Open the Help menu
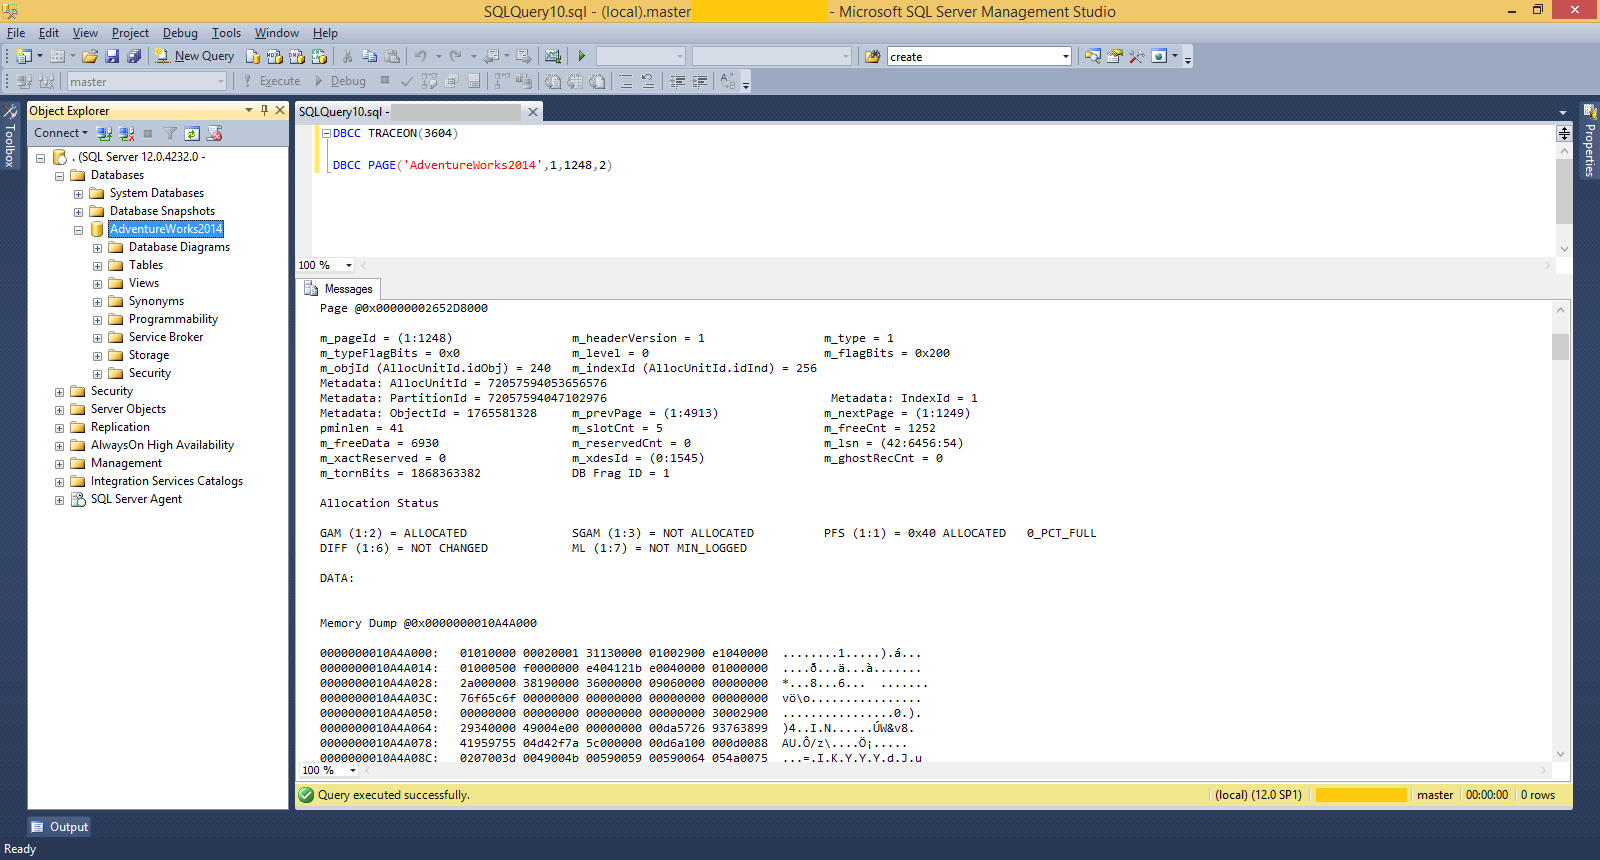This screenshot has height=860, width=1600. (x=325, y=33)
